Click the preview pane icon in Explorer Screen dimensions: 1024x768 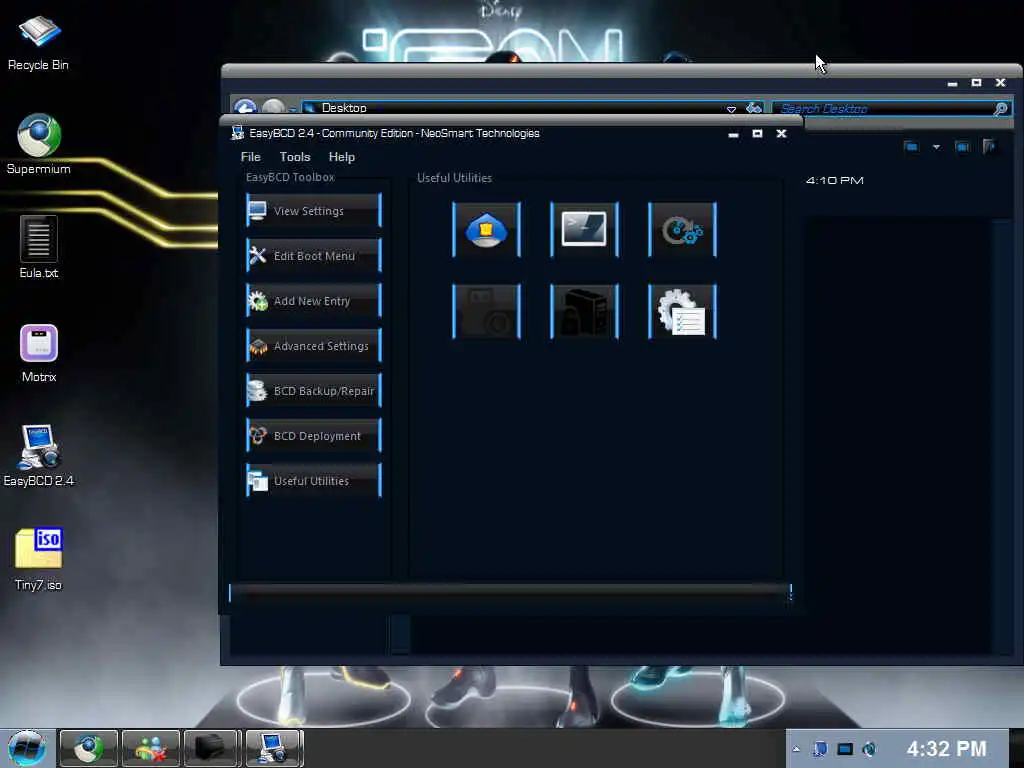point(962,146)
